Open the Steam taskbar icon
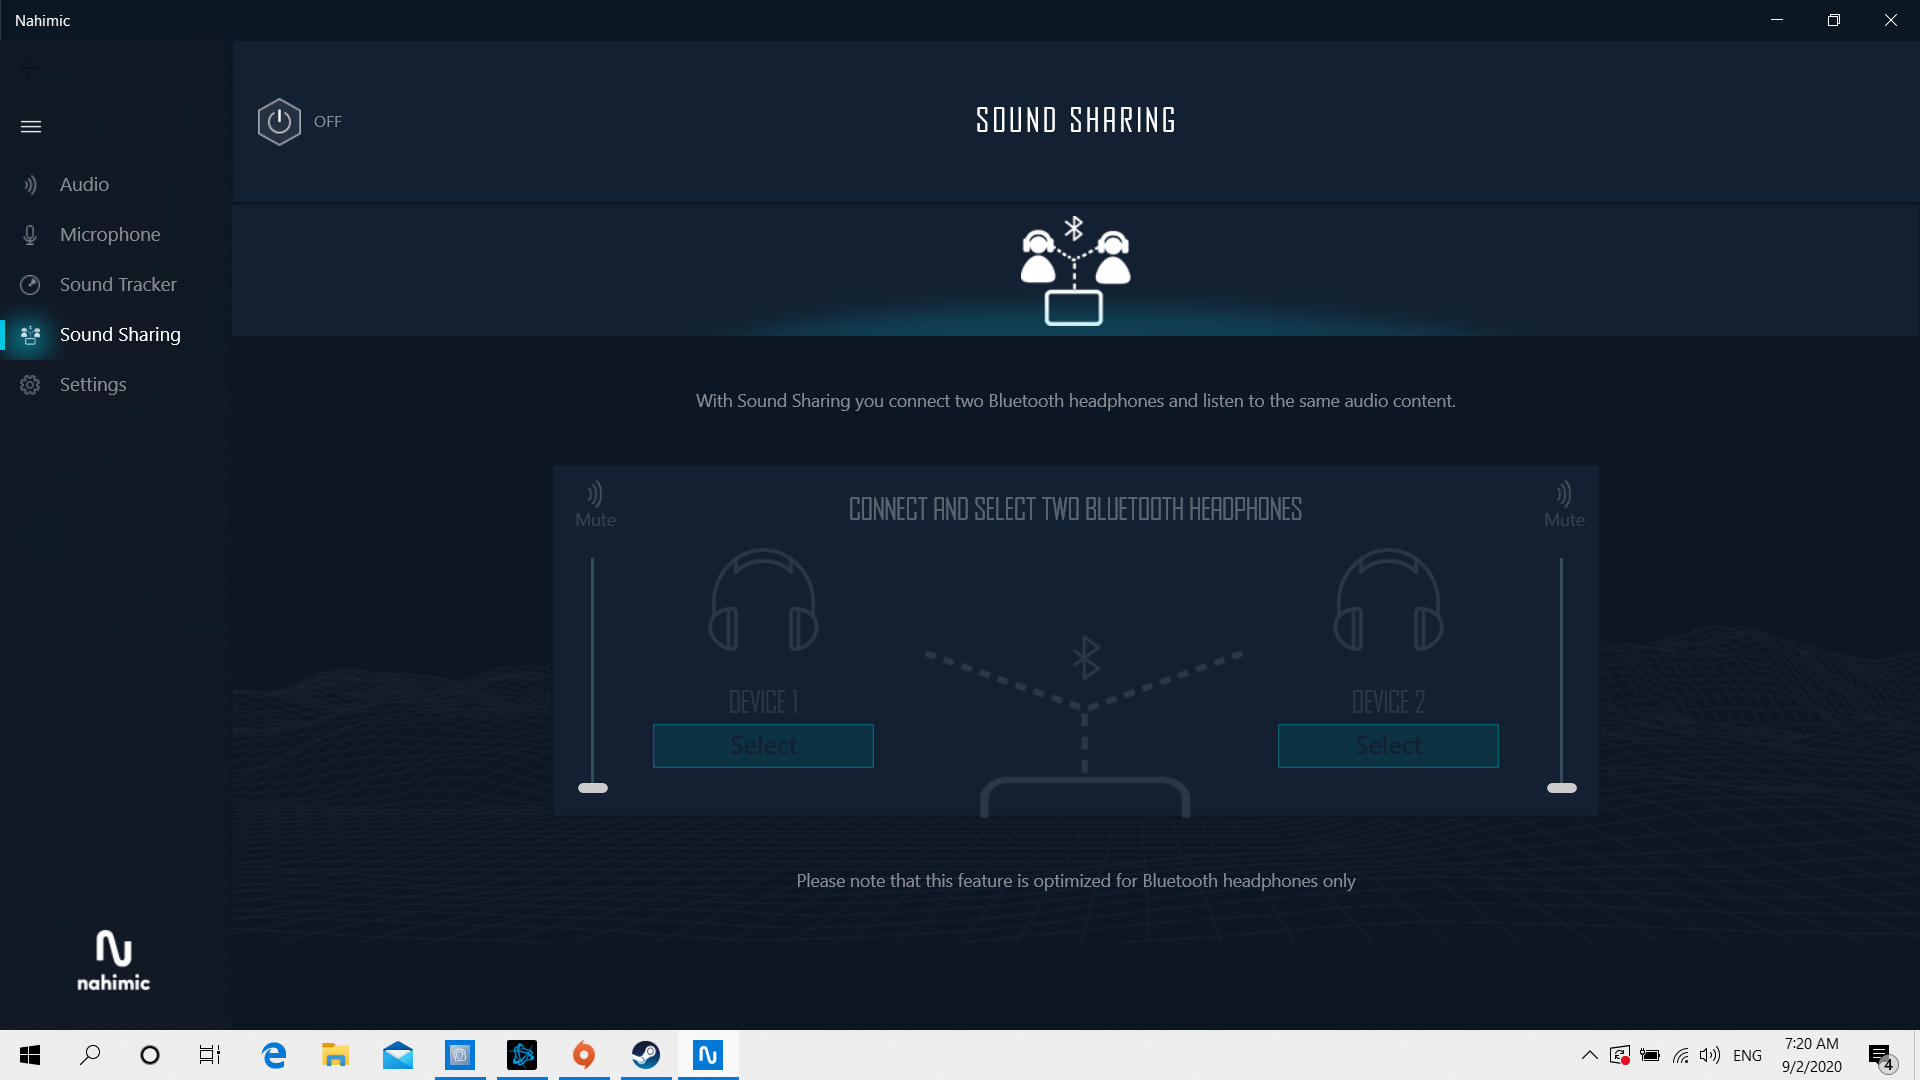The image size is (1920, 1080). coord(646,1055)
